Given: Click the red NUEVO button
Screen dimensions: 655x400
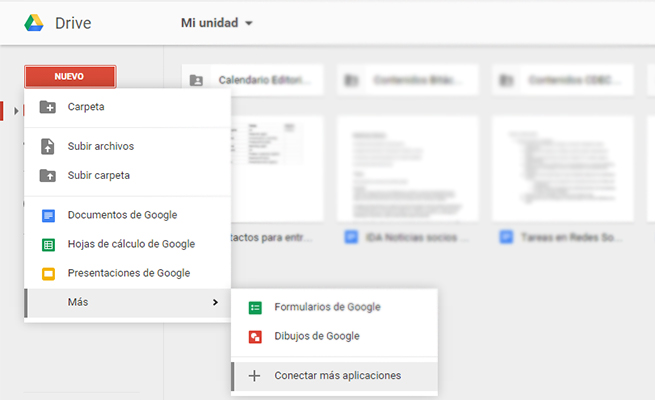Looking at the screenshot, I should 70,76.
